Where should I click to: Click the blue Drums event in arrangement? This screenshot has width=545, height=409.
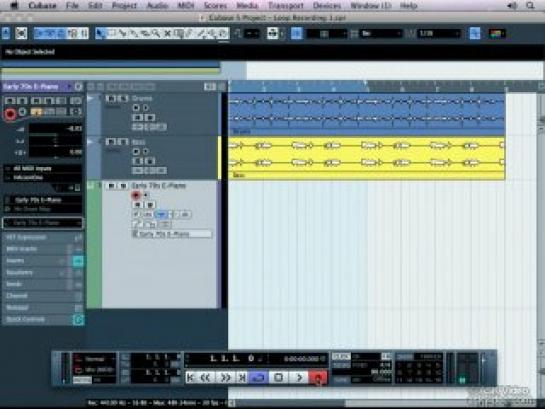point(366,114)
